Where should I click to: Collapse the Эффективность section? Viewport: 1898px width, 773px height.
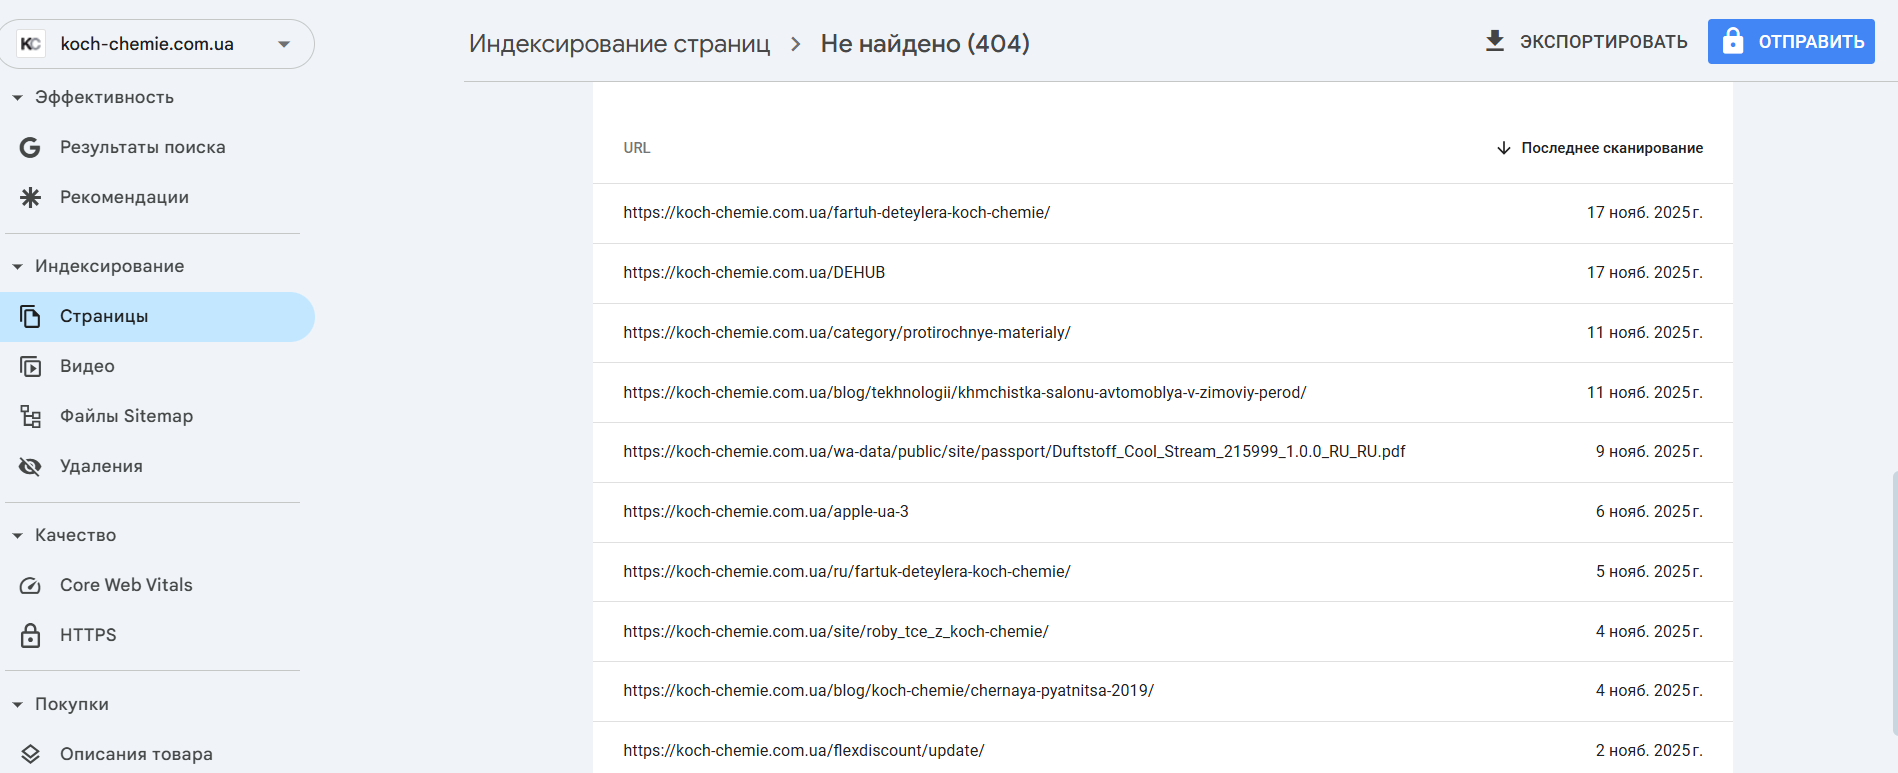click(18, 98)
